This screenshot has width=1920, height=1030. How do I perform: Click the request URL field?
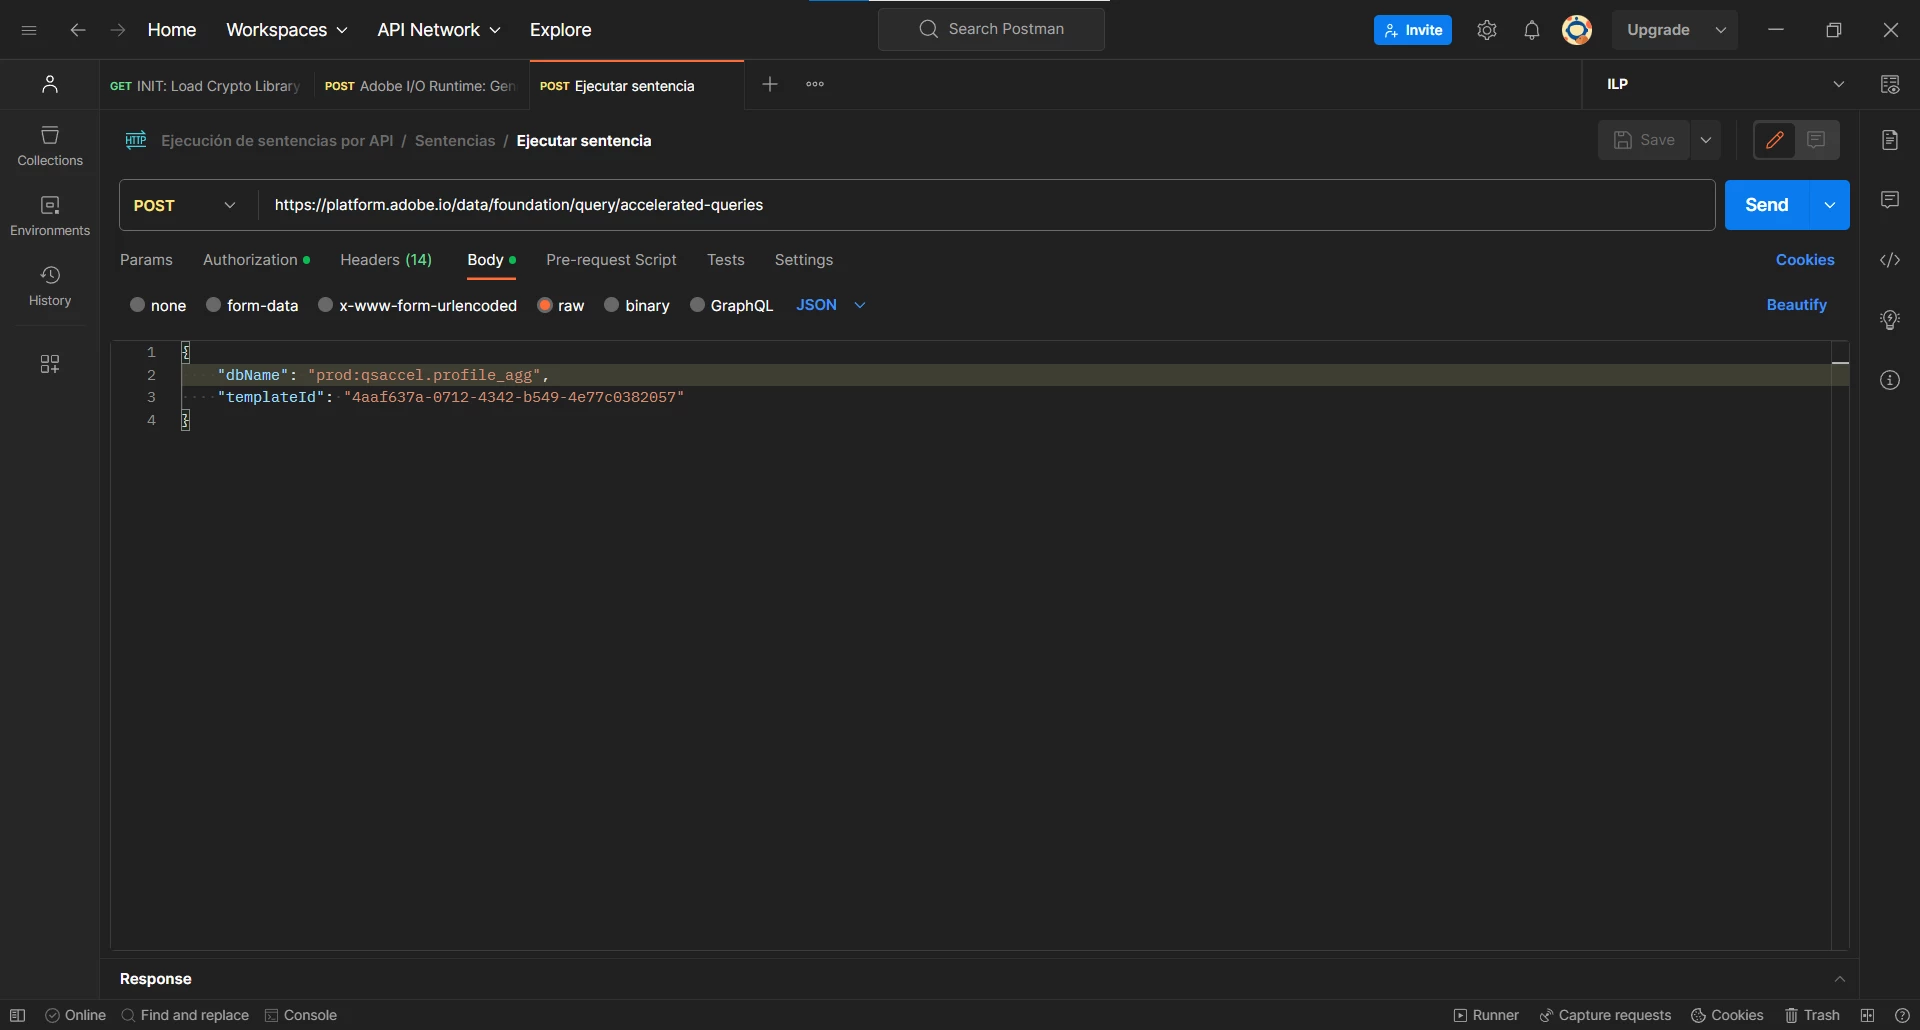(x=987, y=205)
